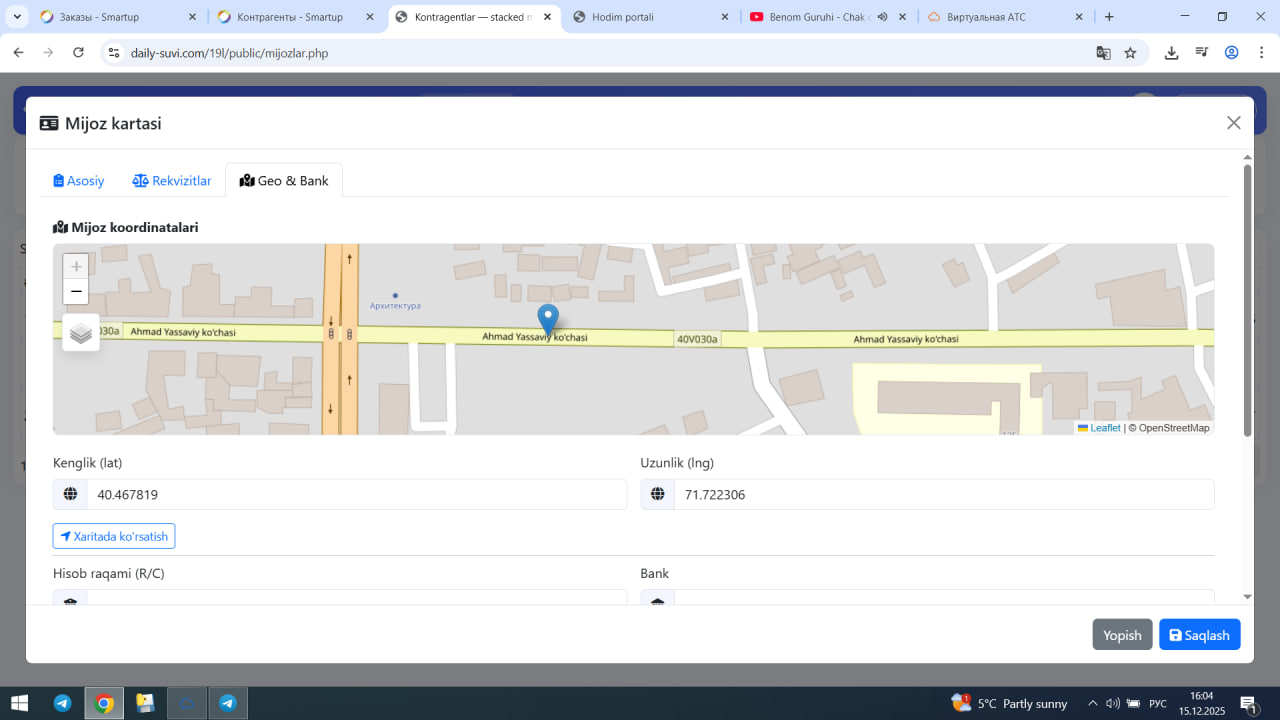Click the dialog's vertical scrollbar thumb
This screenshot has height=720, width=1280.
pyautogui.click(x=1247, y=300)
